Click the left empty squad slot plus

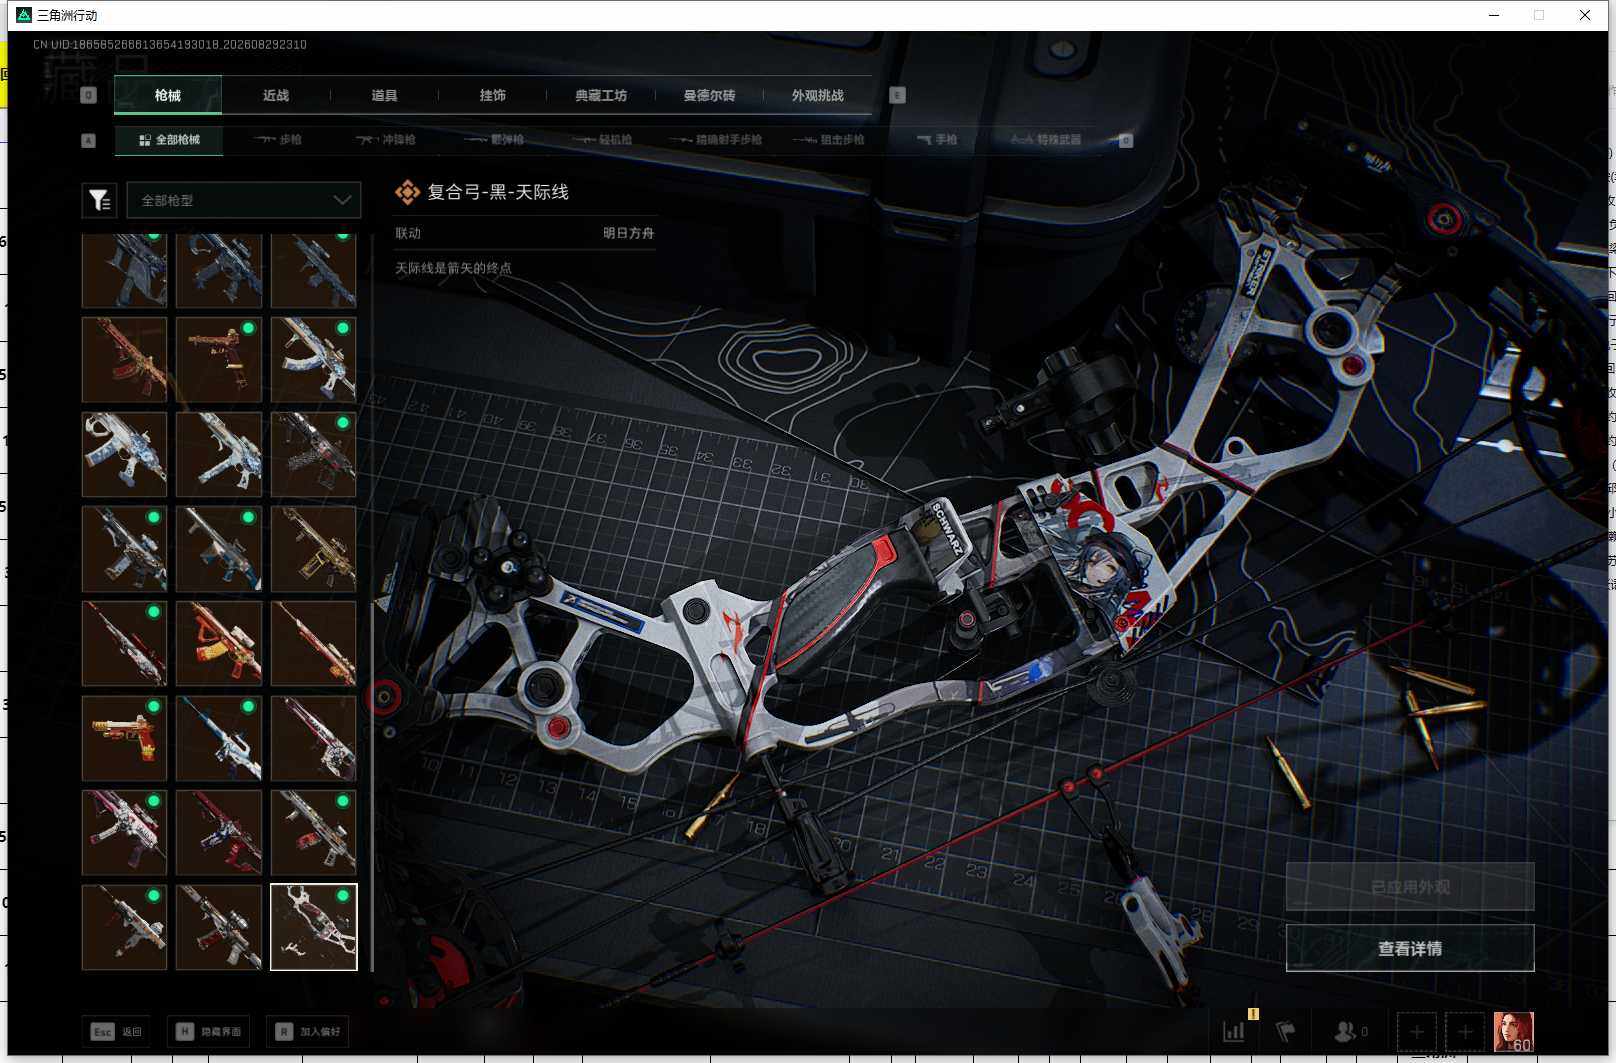[x=1416, y=1031]
